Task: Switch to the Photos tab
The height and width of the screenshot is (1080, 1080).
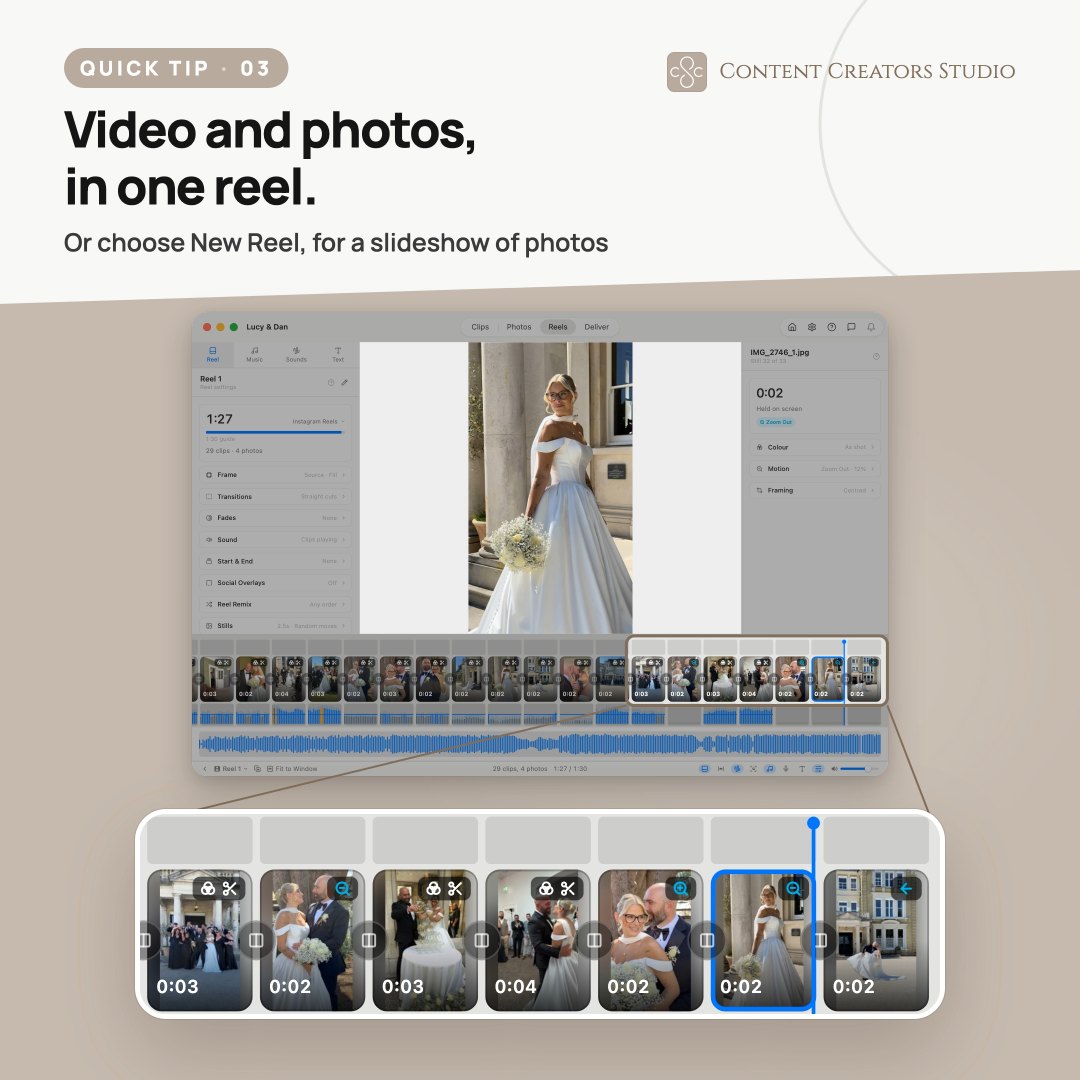Action: pyautogui.click(x=519, y=327)
